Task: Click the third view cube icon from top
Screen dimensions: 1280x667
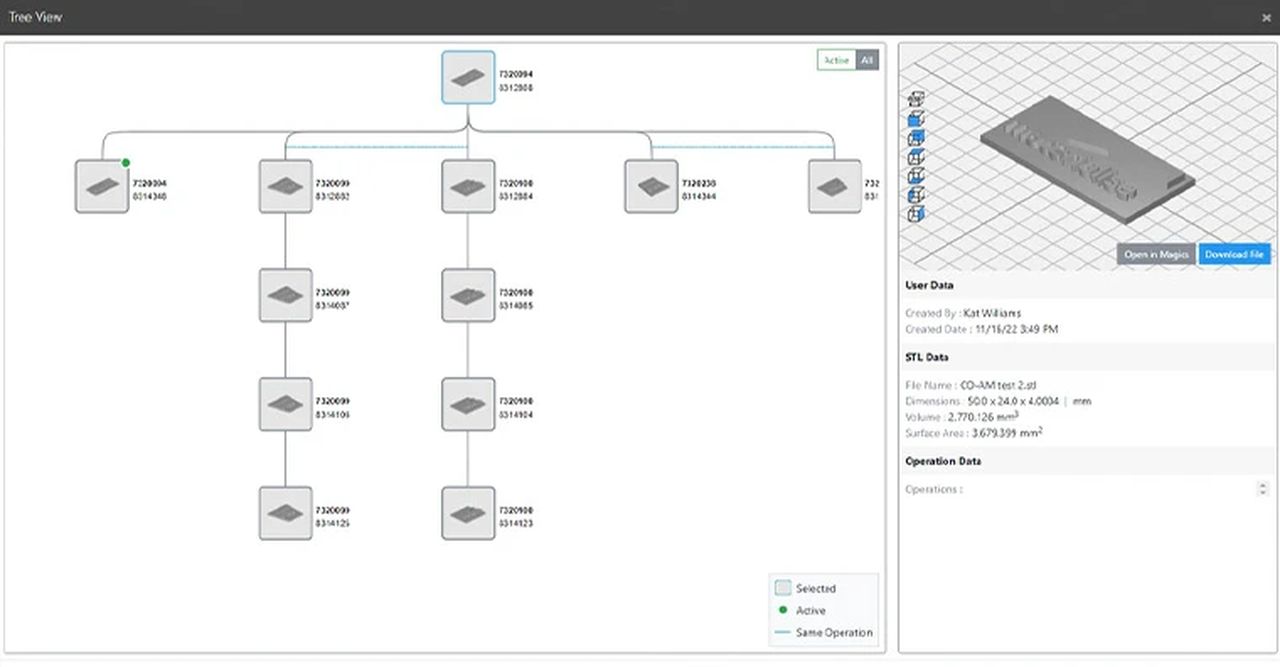Action: (916, 137)
